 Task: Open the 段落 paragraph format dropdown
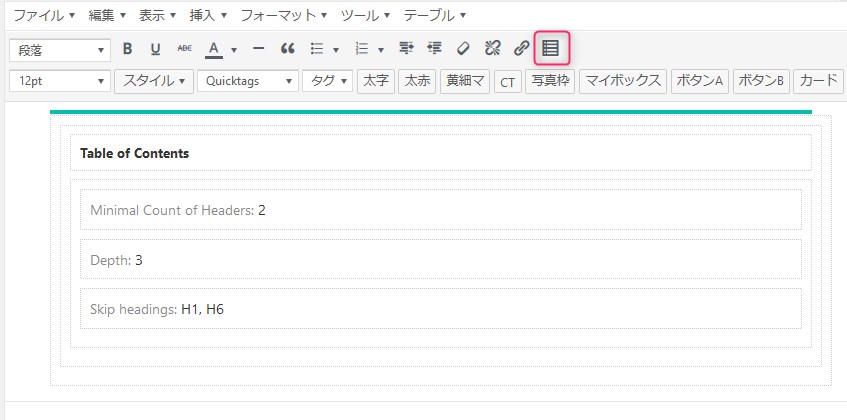coord(60,49)
